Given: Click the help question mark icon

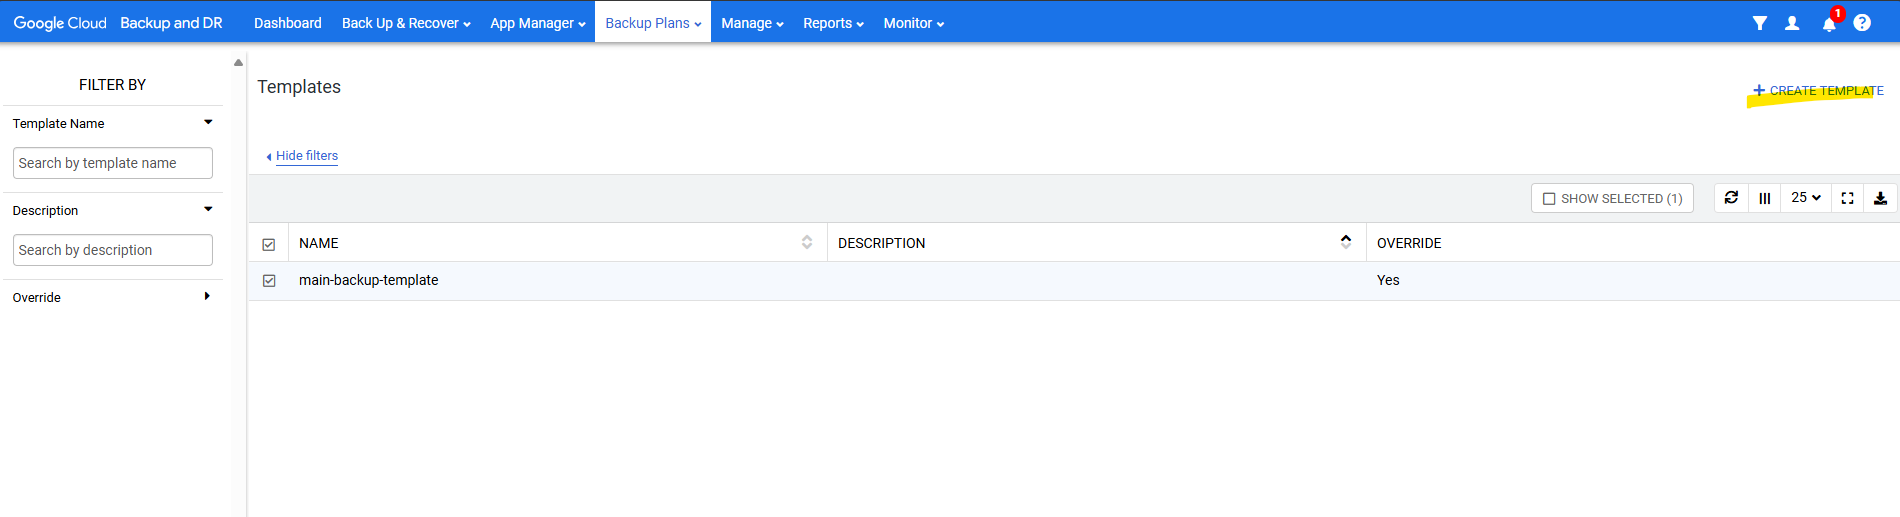Looking at the screenshot, I should 1862,23.
